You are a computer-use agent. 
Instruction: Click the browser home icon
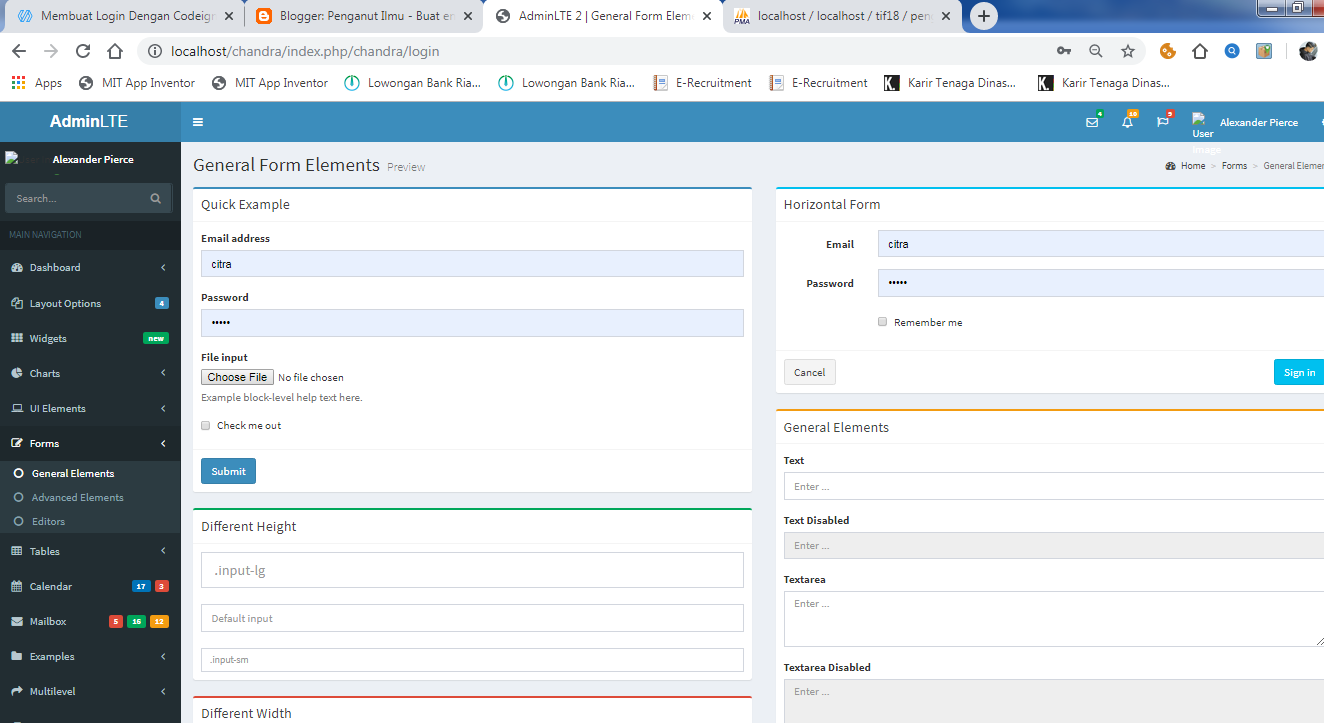[x=115, y=51]
